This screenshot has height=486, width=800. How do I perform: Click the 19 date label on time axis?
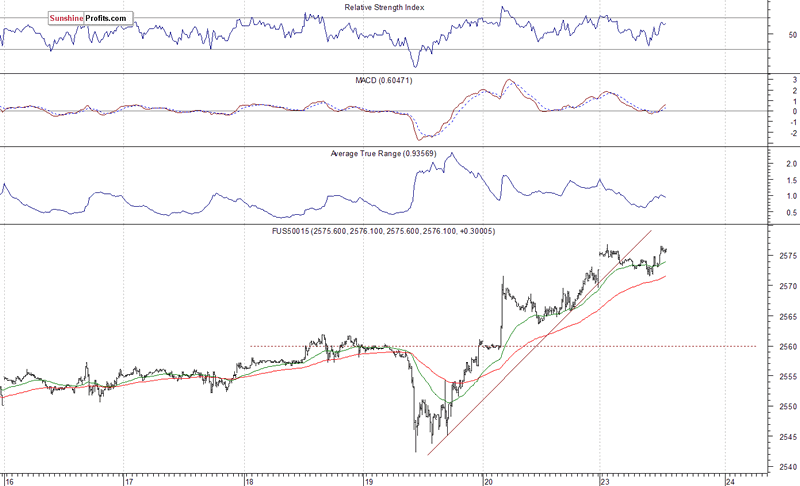pos(369,481)
